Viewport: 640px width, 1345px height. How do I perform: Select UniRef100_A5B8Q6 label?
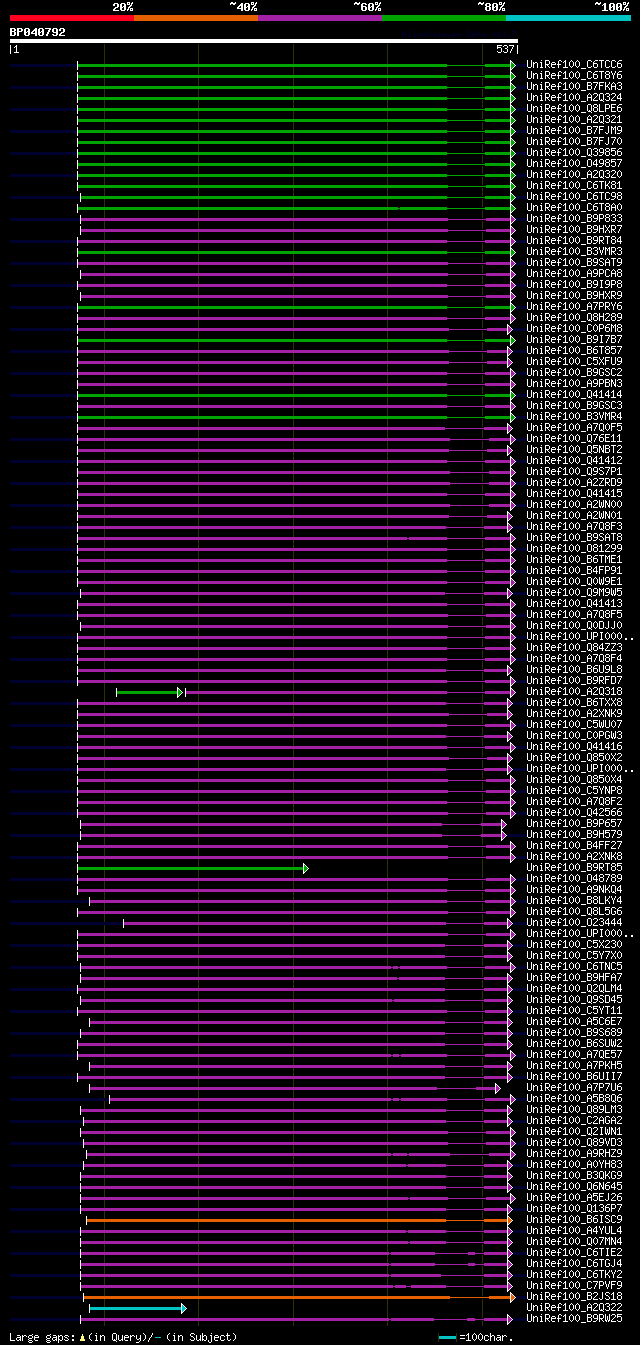[574, 1099]
